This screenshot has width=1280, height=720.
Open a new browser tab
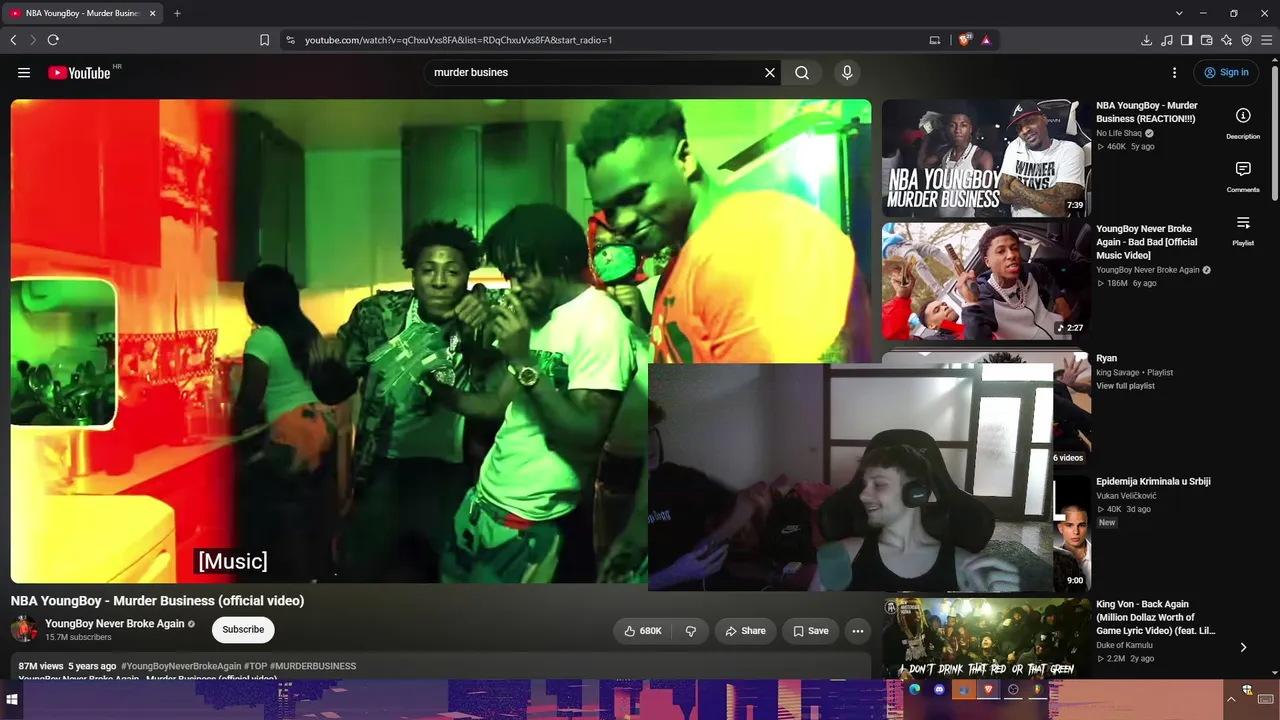[x=177, y=13]
